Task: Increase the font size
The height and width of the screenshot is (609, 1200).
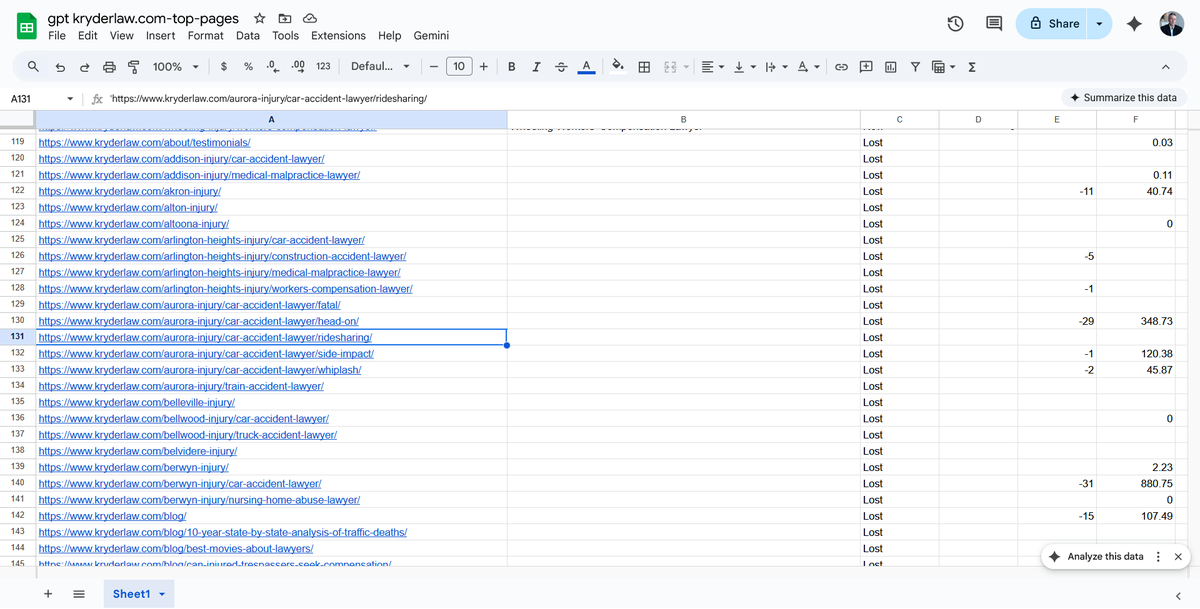Action: click(484, 67)
